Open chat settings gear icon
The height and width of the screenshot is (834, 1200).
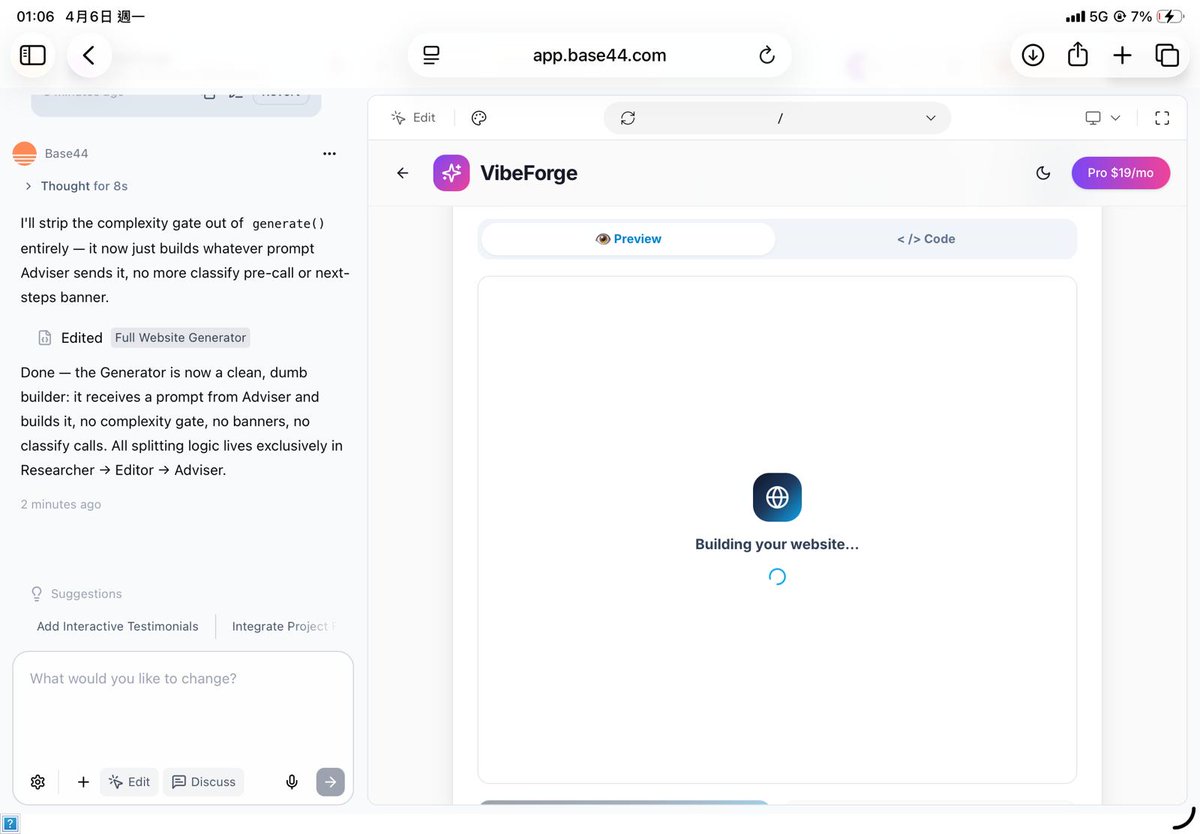pyautogui.click(x=38, y=782)
